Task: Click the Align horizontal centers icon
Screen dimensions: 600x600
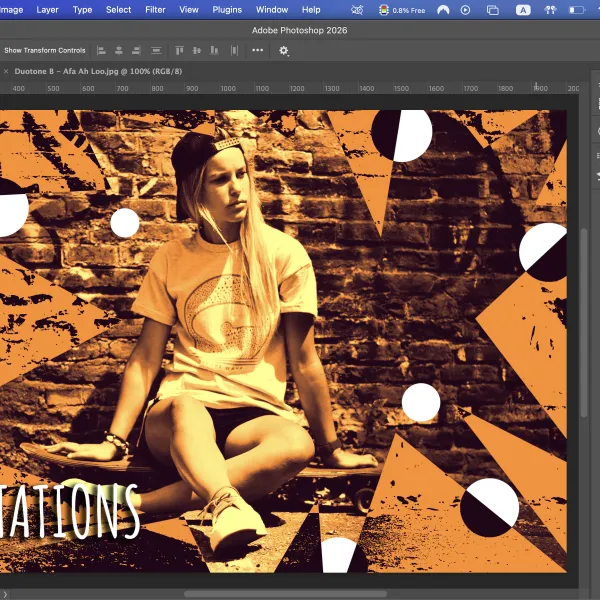Action: [119, 51]
